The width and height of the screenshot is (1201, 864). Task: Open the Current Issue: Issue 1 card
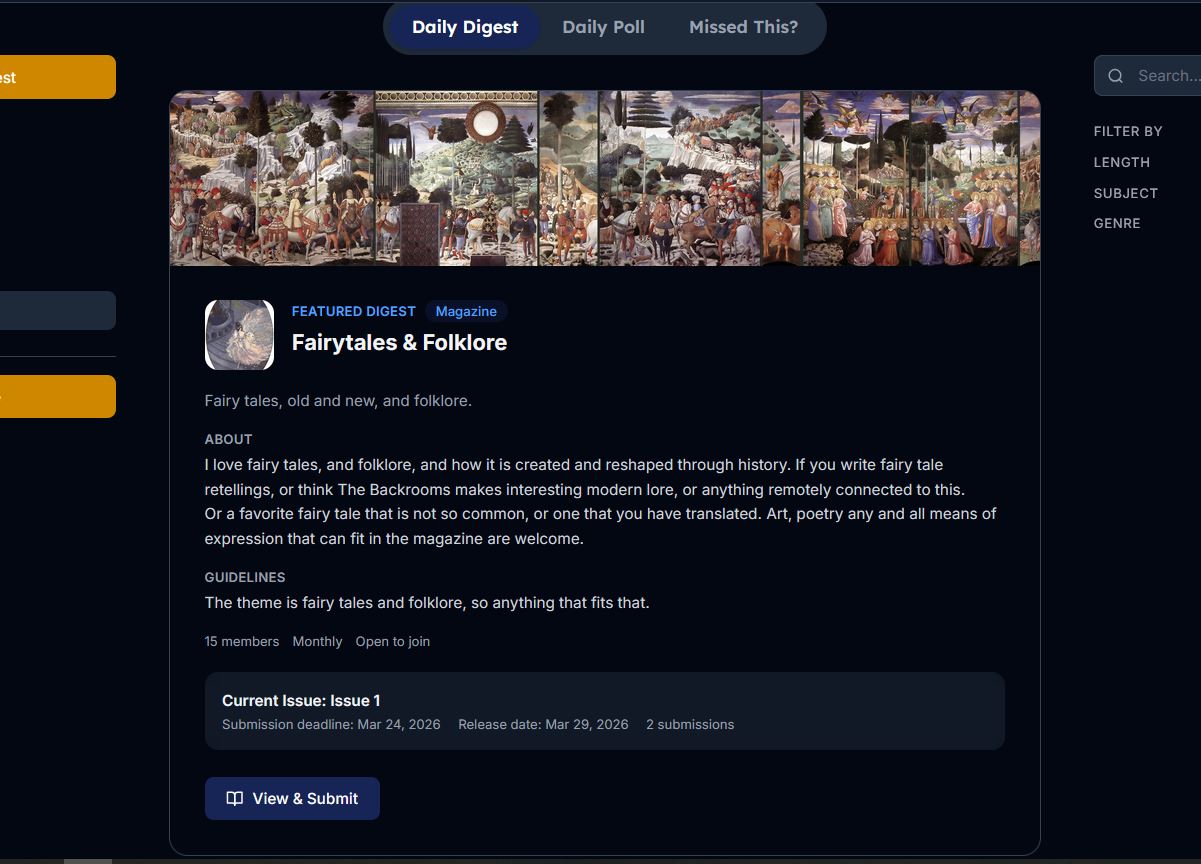coord(604,710)
